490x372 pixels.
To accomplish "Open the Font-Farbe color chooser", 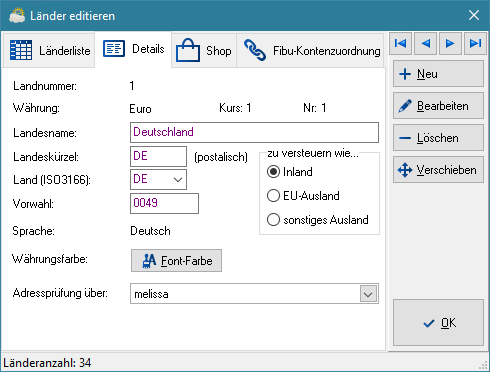I will [x=176, y=261].
